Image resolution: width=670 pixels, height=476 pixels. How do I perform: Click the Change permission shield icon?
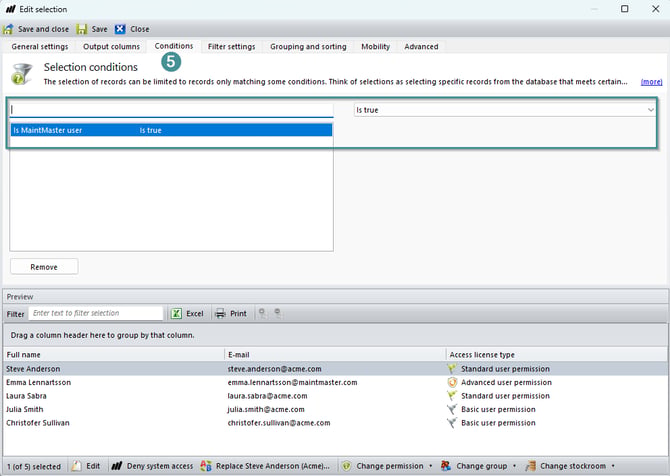(x=347, y=466)
